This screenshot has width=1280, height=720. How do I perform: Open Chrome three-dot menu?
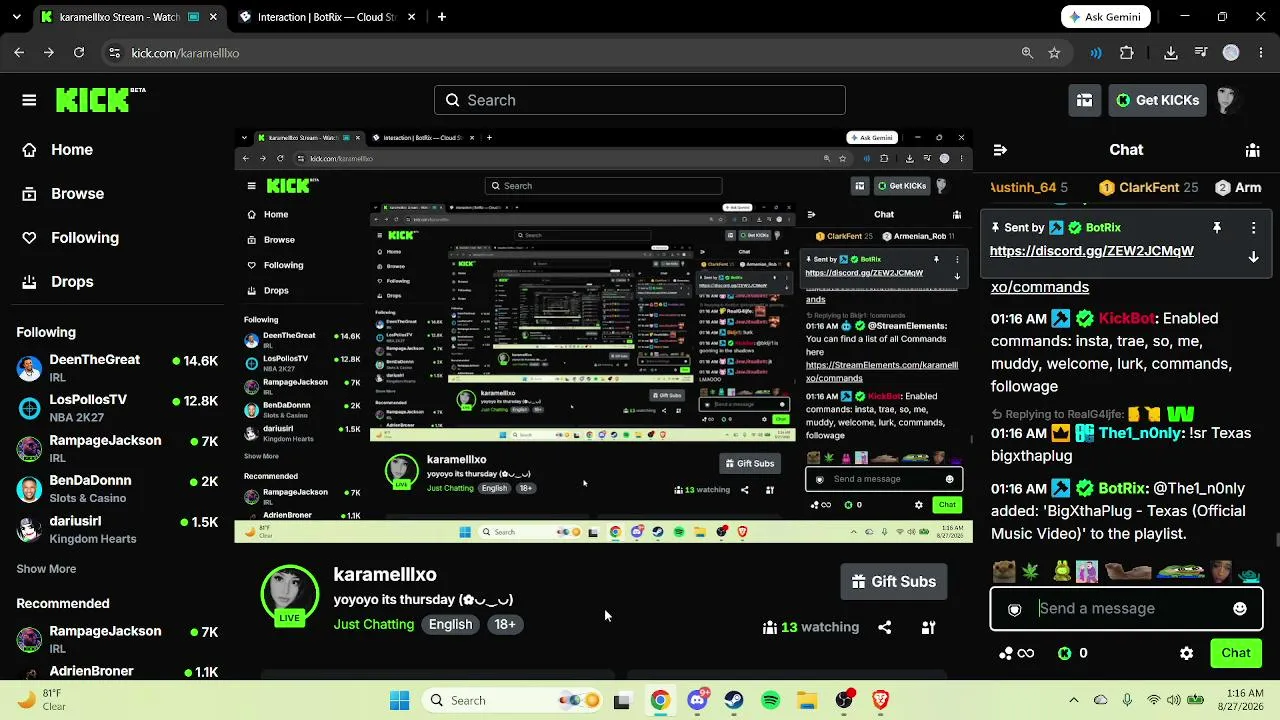pyautogui.click(x=1260, y=53)
